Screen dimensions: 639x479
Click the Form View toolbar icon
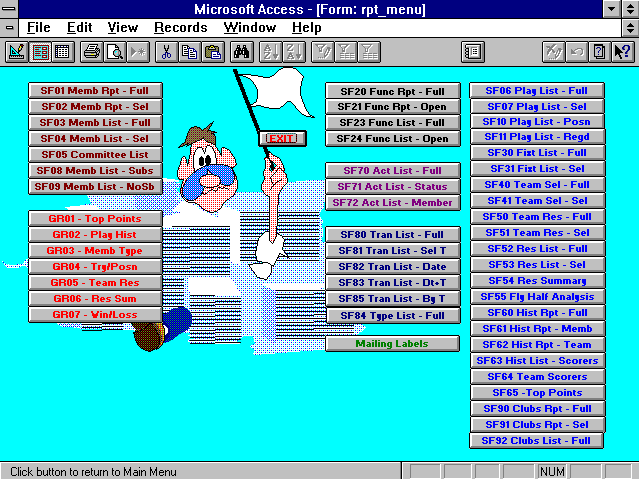(x=40, y=51)
